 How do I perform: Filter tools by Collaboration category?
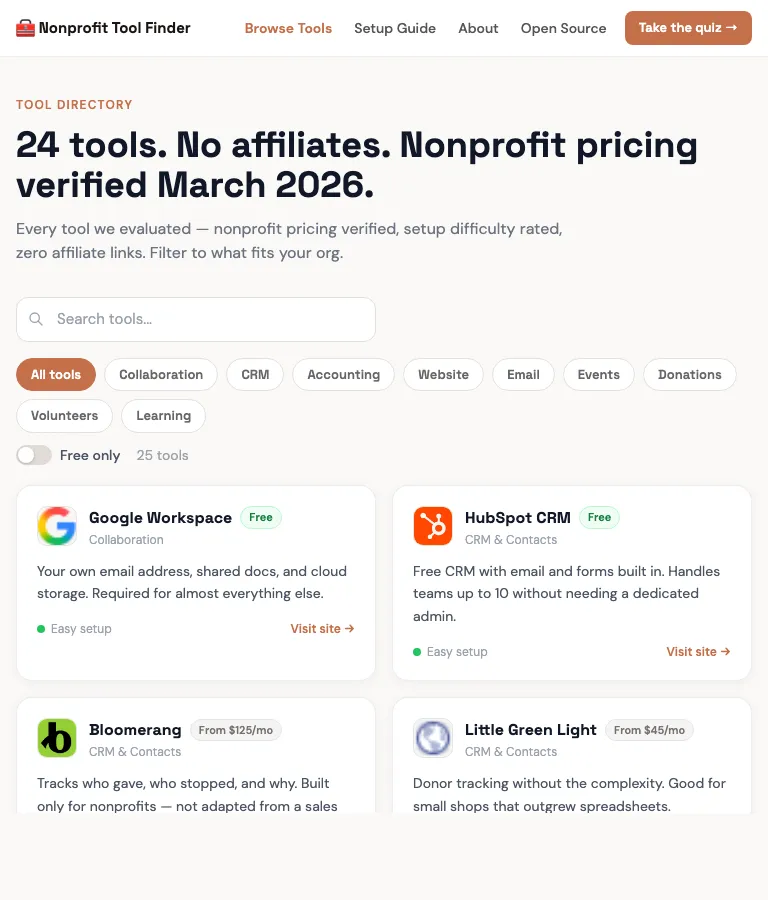coord(161,375)
